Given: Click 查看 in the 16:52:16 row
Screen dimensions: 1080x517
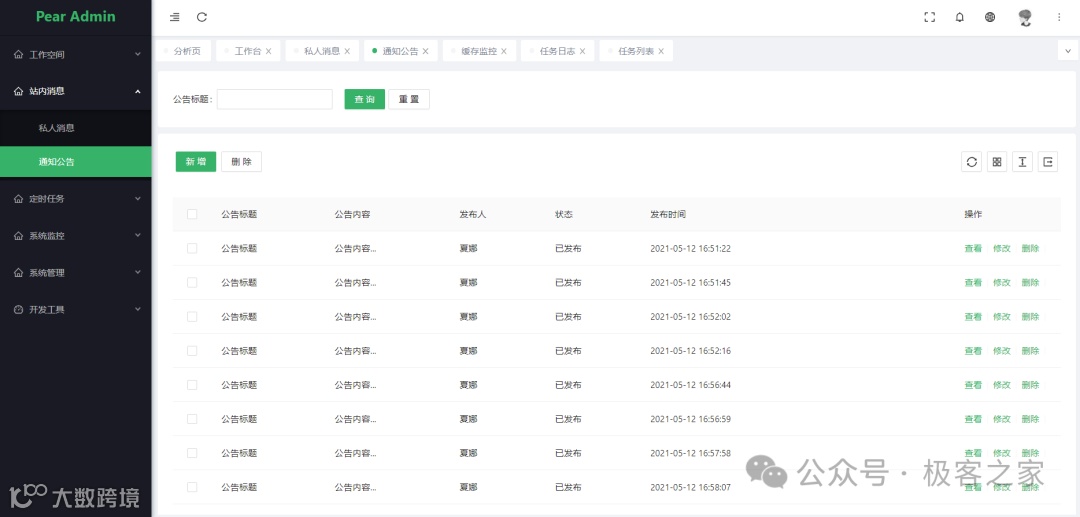Looking at the screenshot, I should coord(973,350).
